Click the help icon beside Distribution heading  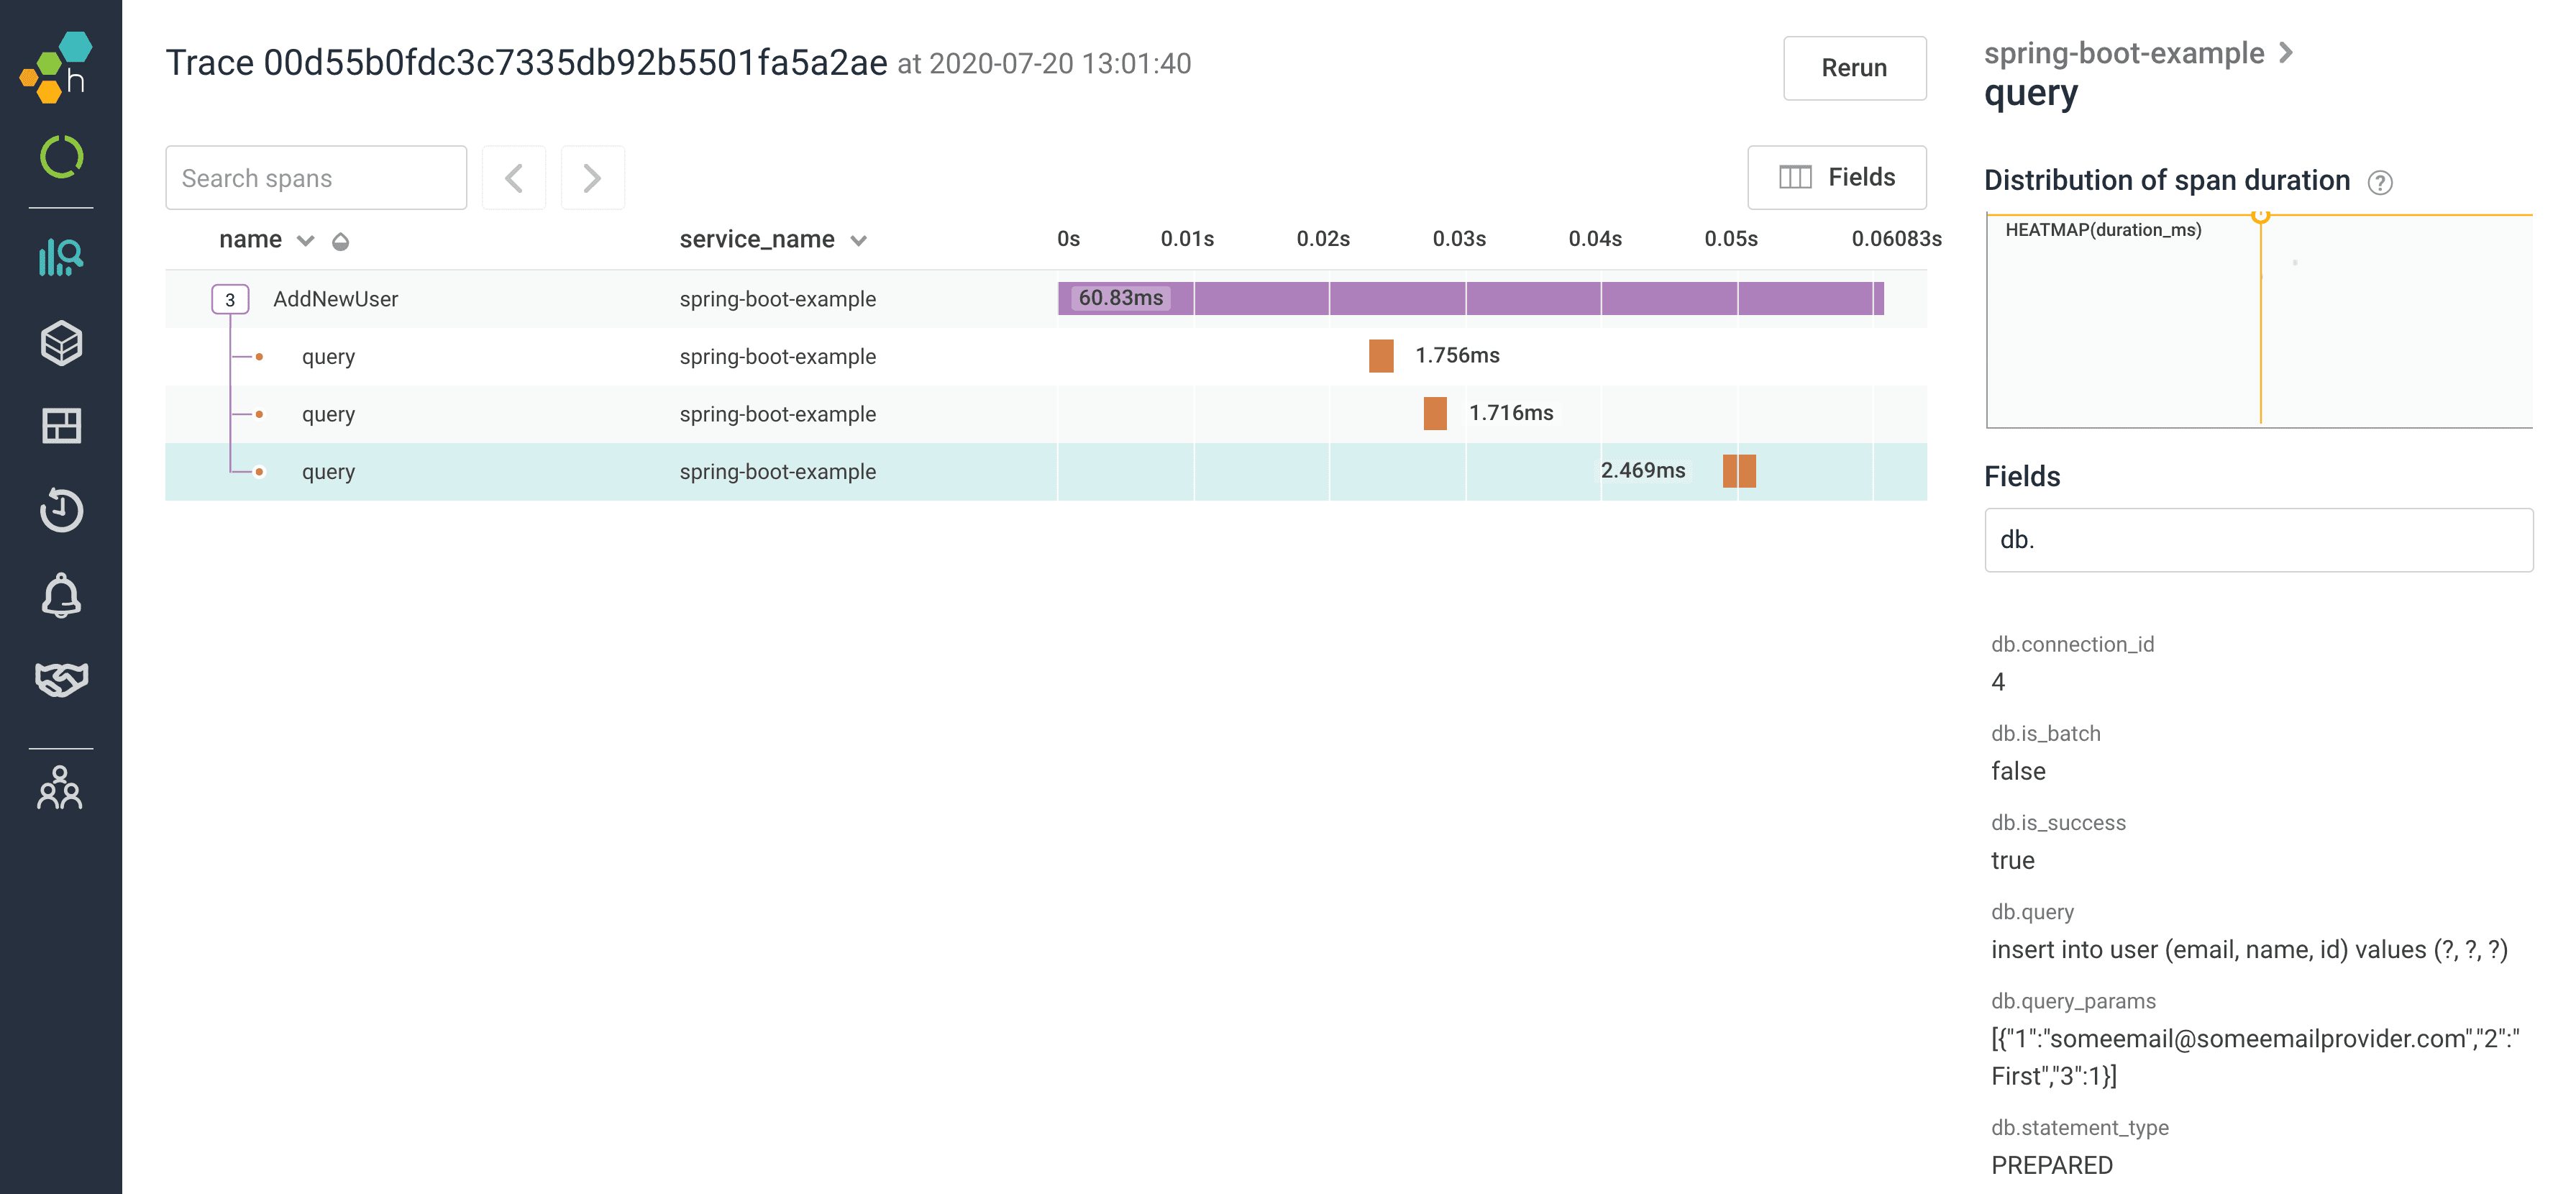(x=2379, y=182)
